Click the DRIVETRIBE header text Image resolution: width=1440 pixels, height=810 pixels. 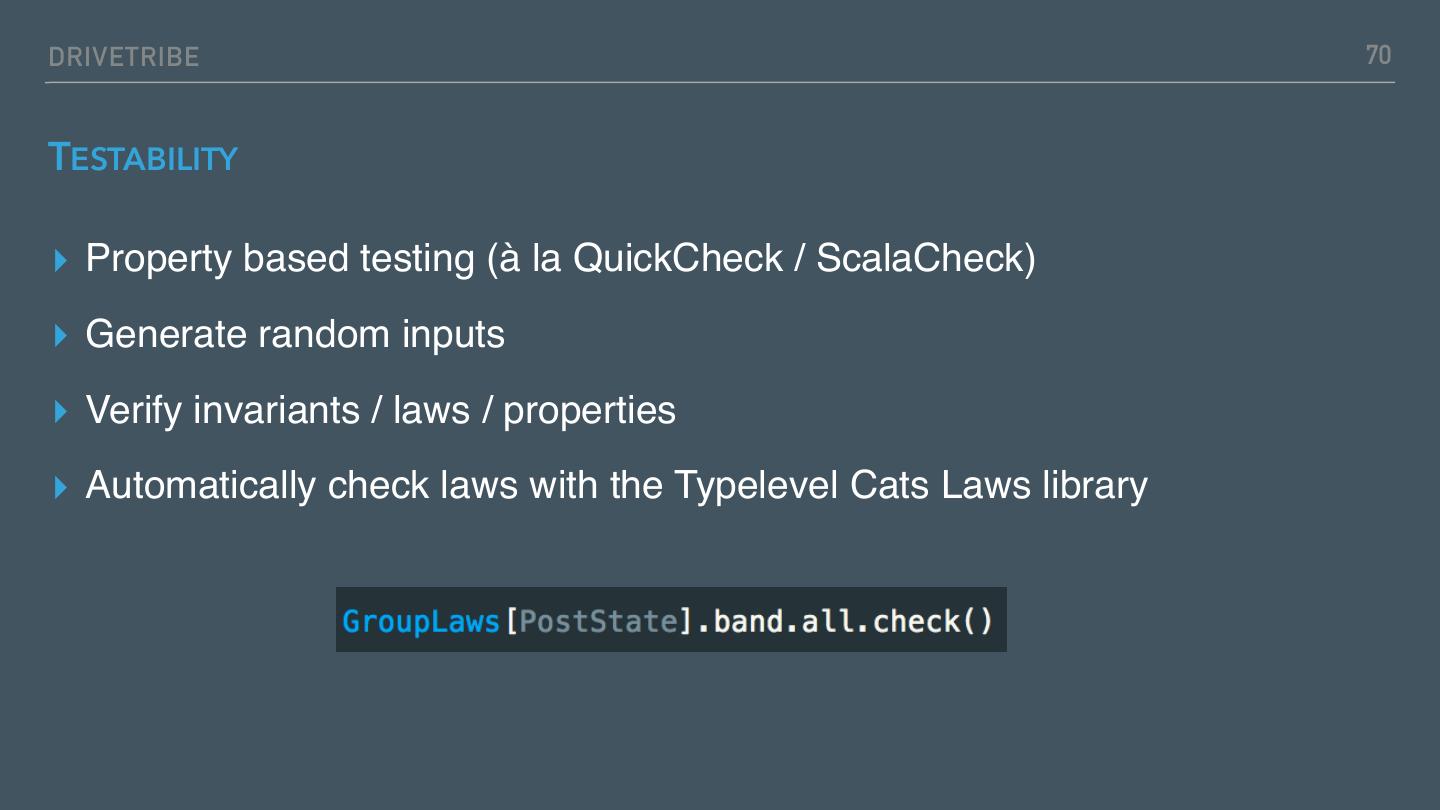pos(124,58)
